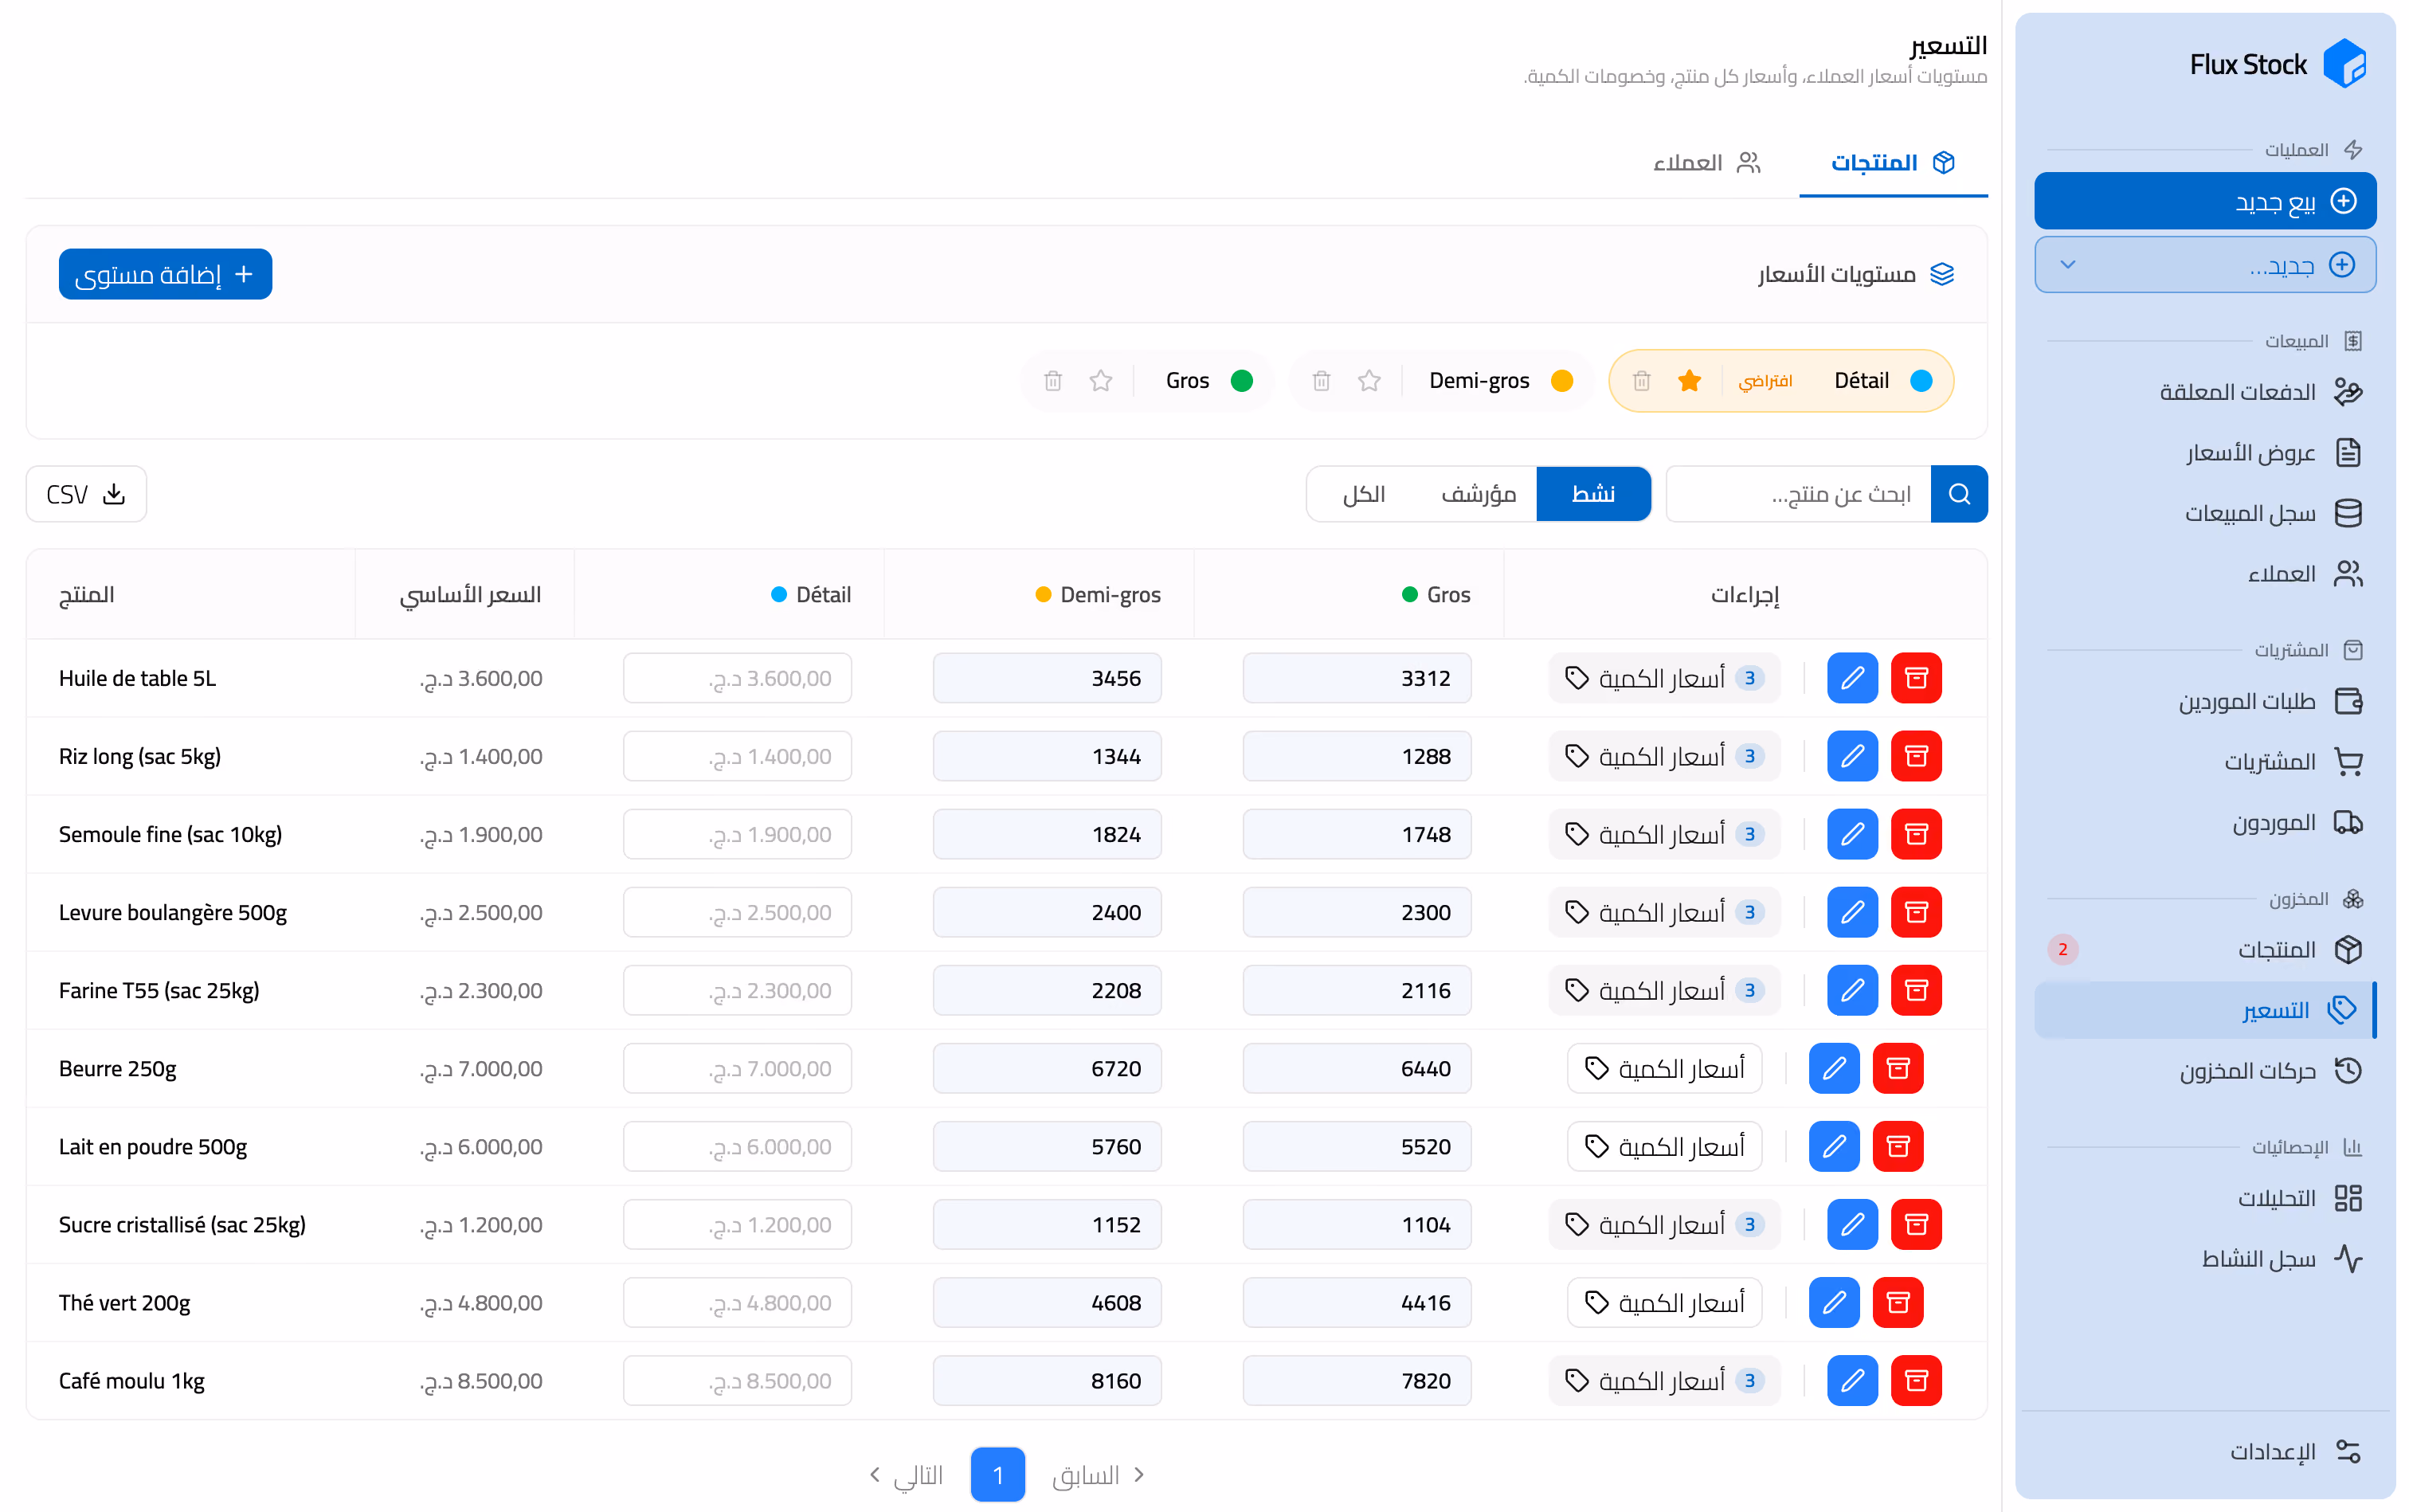The height and width of the screenshot is (1512, 2409).
Task: Click edit pencil for Huile de table 5L
Action: point(1852,678)
